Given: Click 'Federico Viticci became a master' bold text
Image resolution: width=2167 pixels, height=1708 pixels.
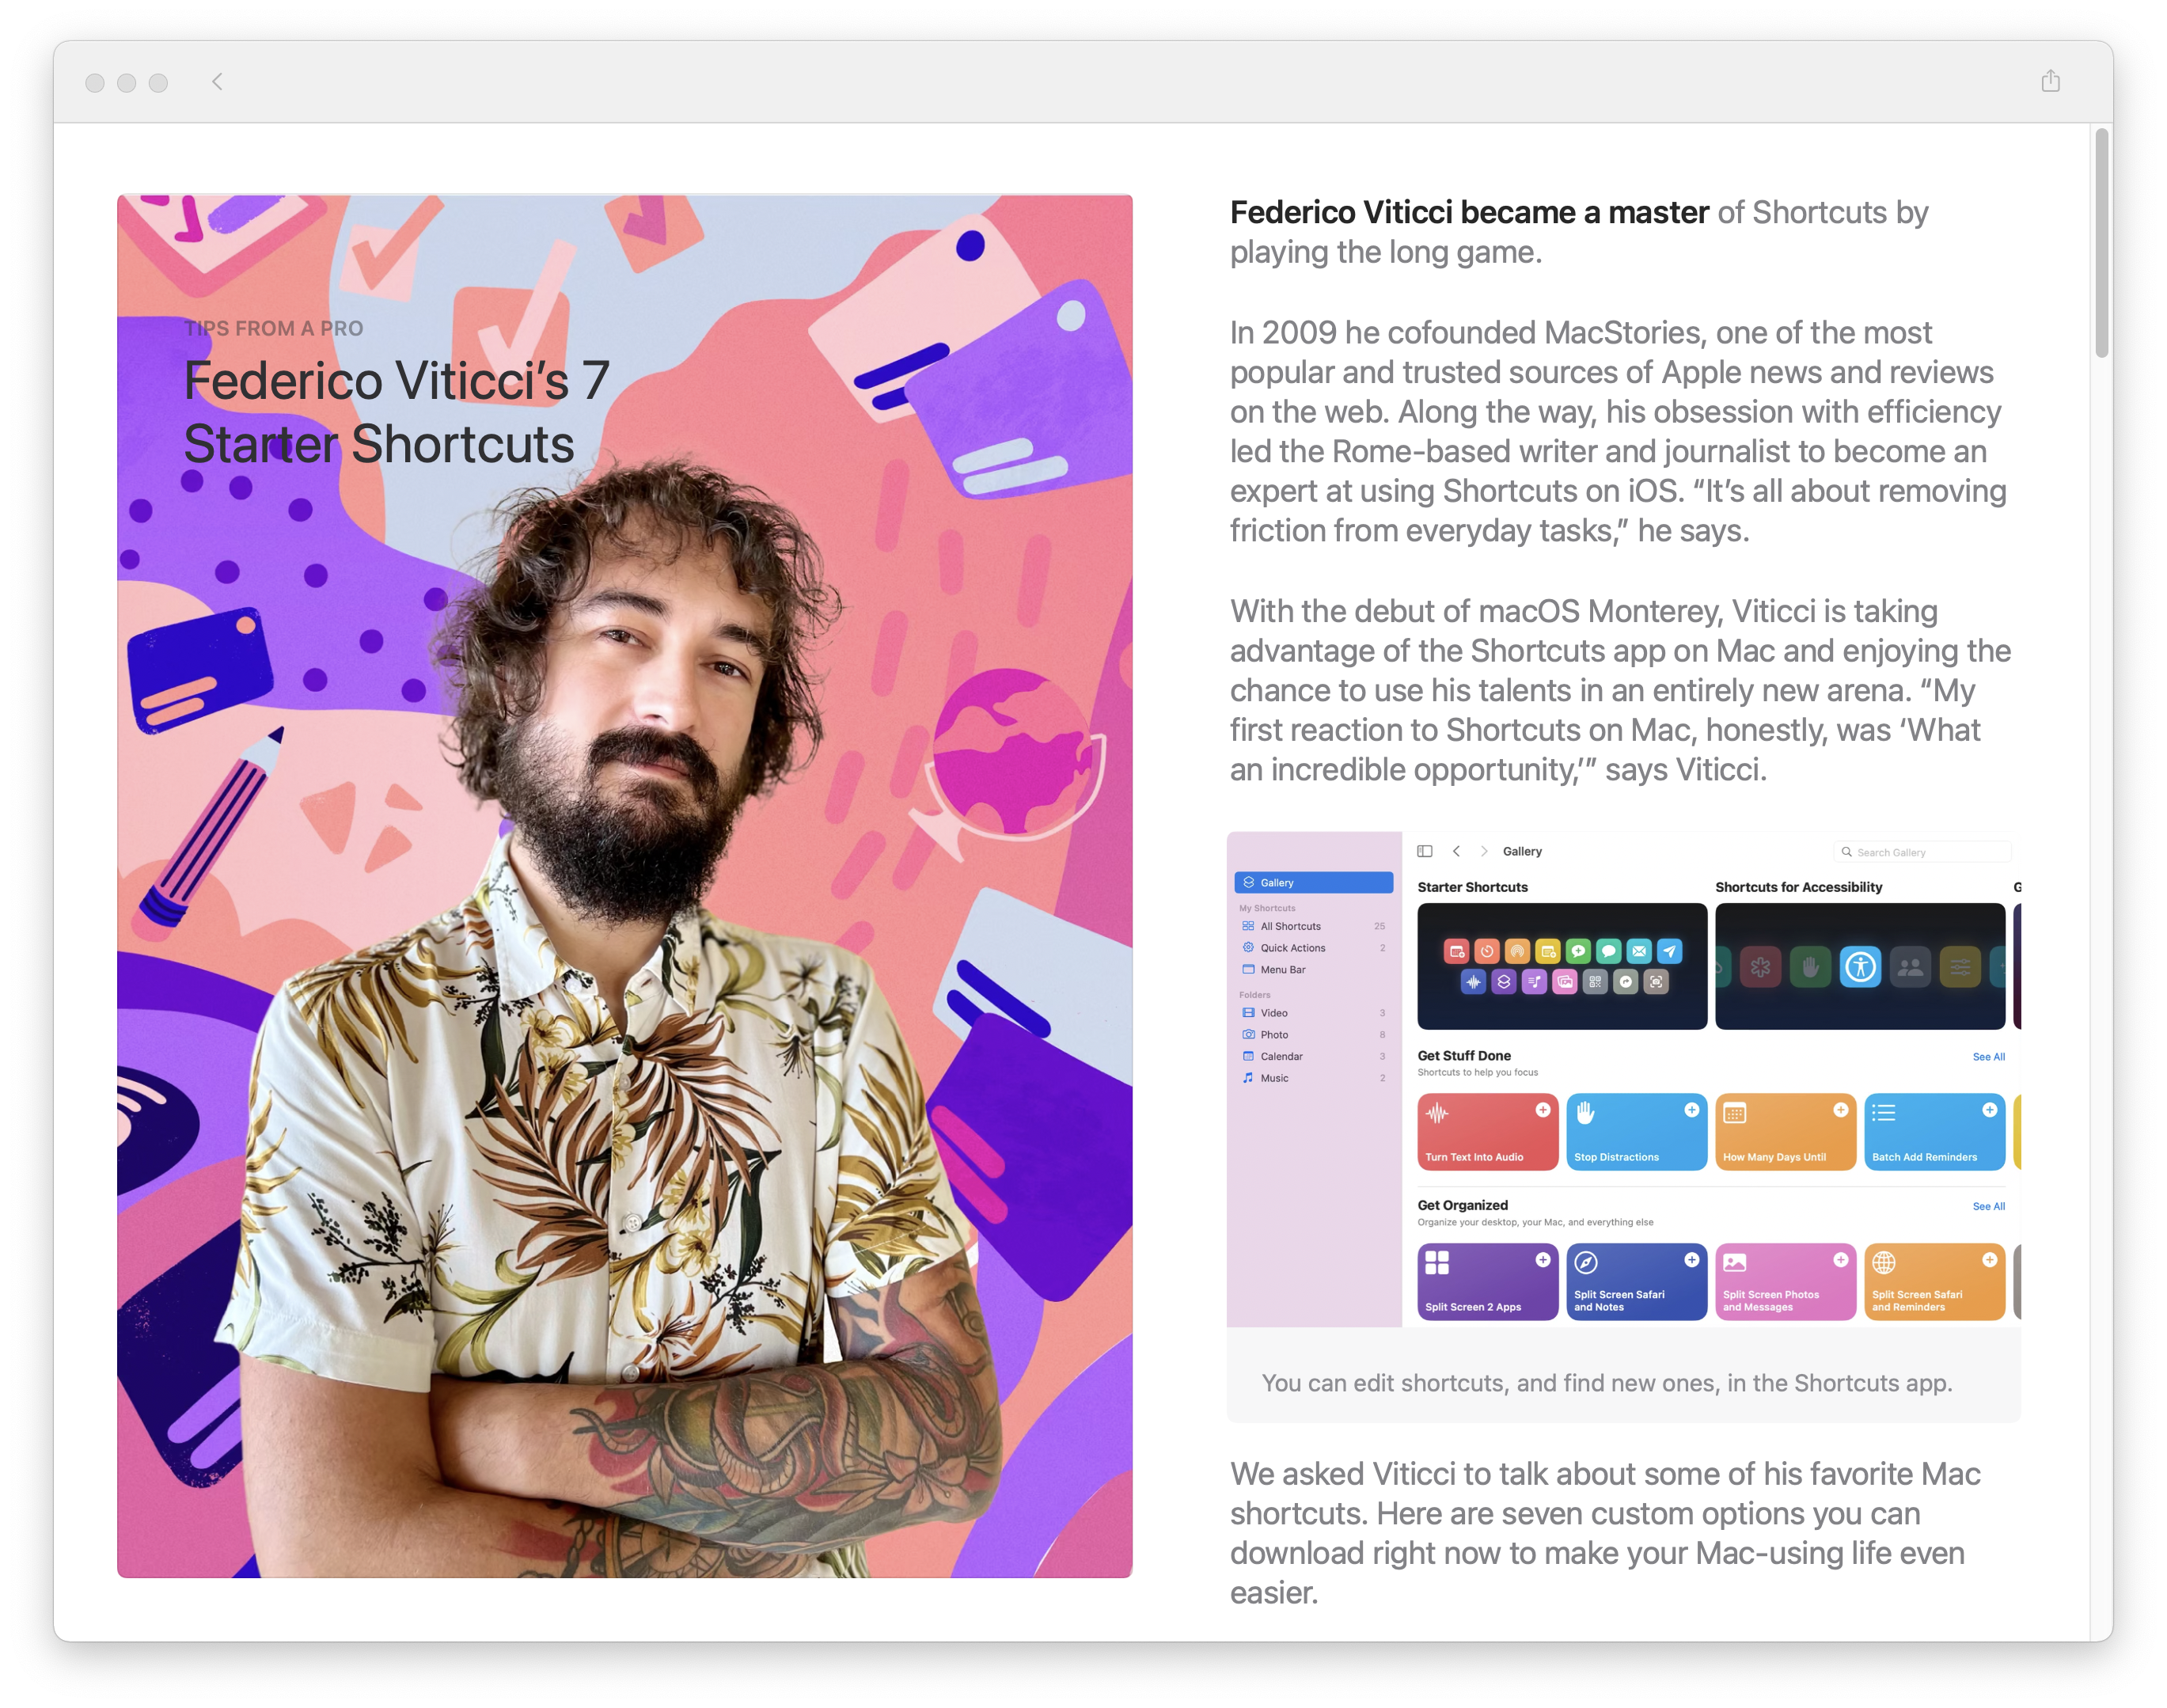Looking at the screenshot, I should [x=1468, y=213].
